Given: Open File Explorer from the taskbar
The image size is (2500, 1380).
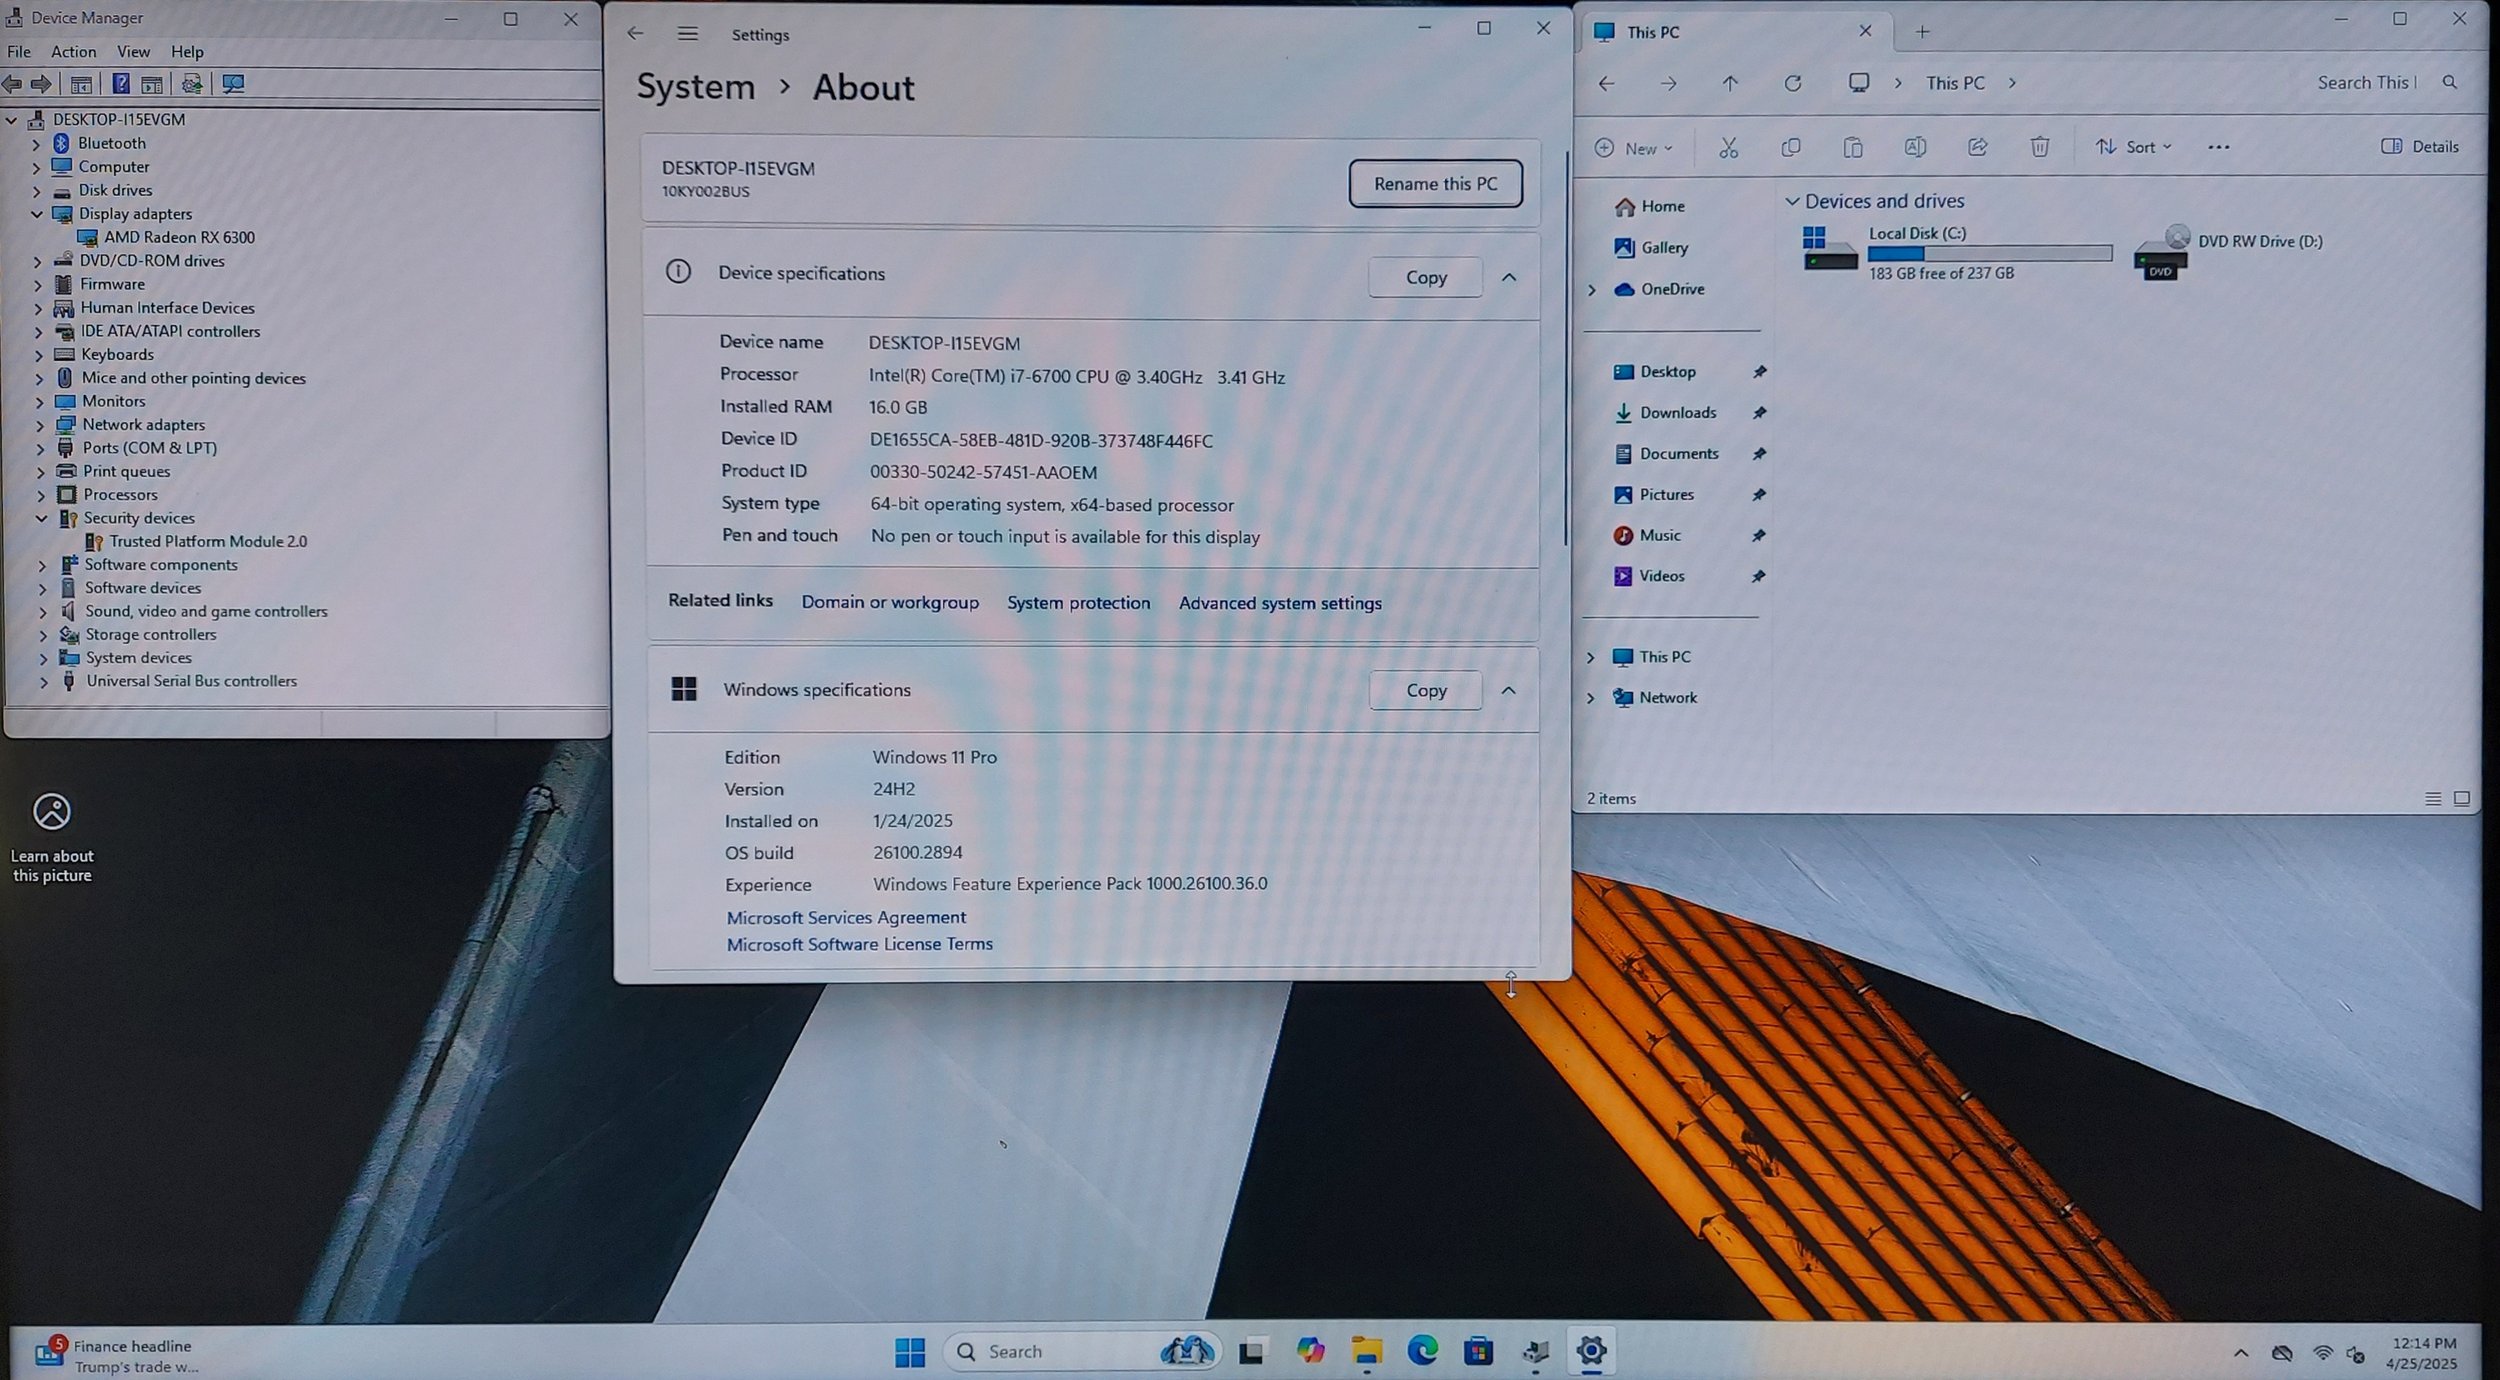Looking at the screenshot, I should (1366, 1352).
